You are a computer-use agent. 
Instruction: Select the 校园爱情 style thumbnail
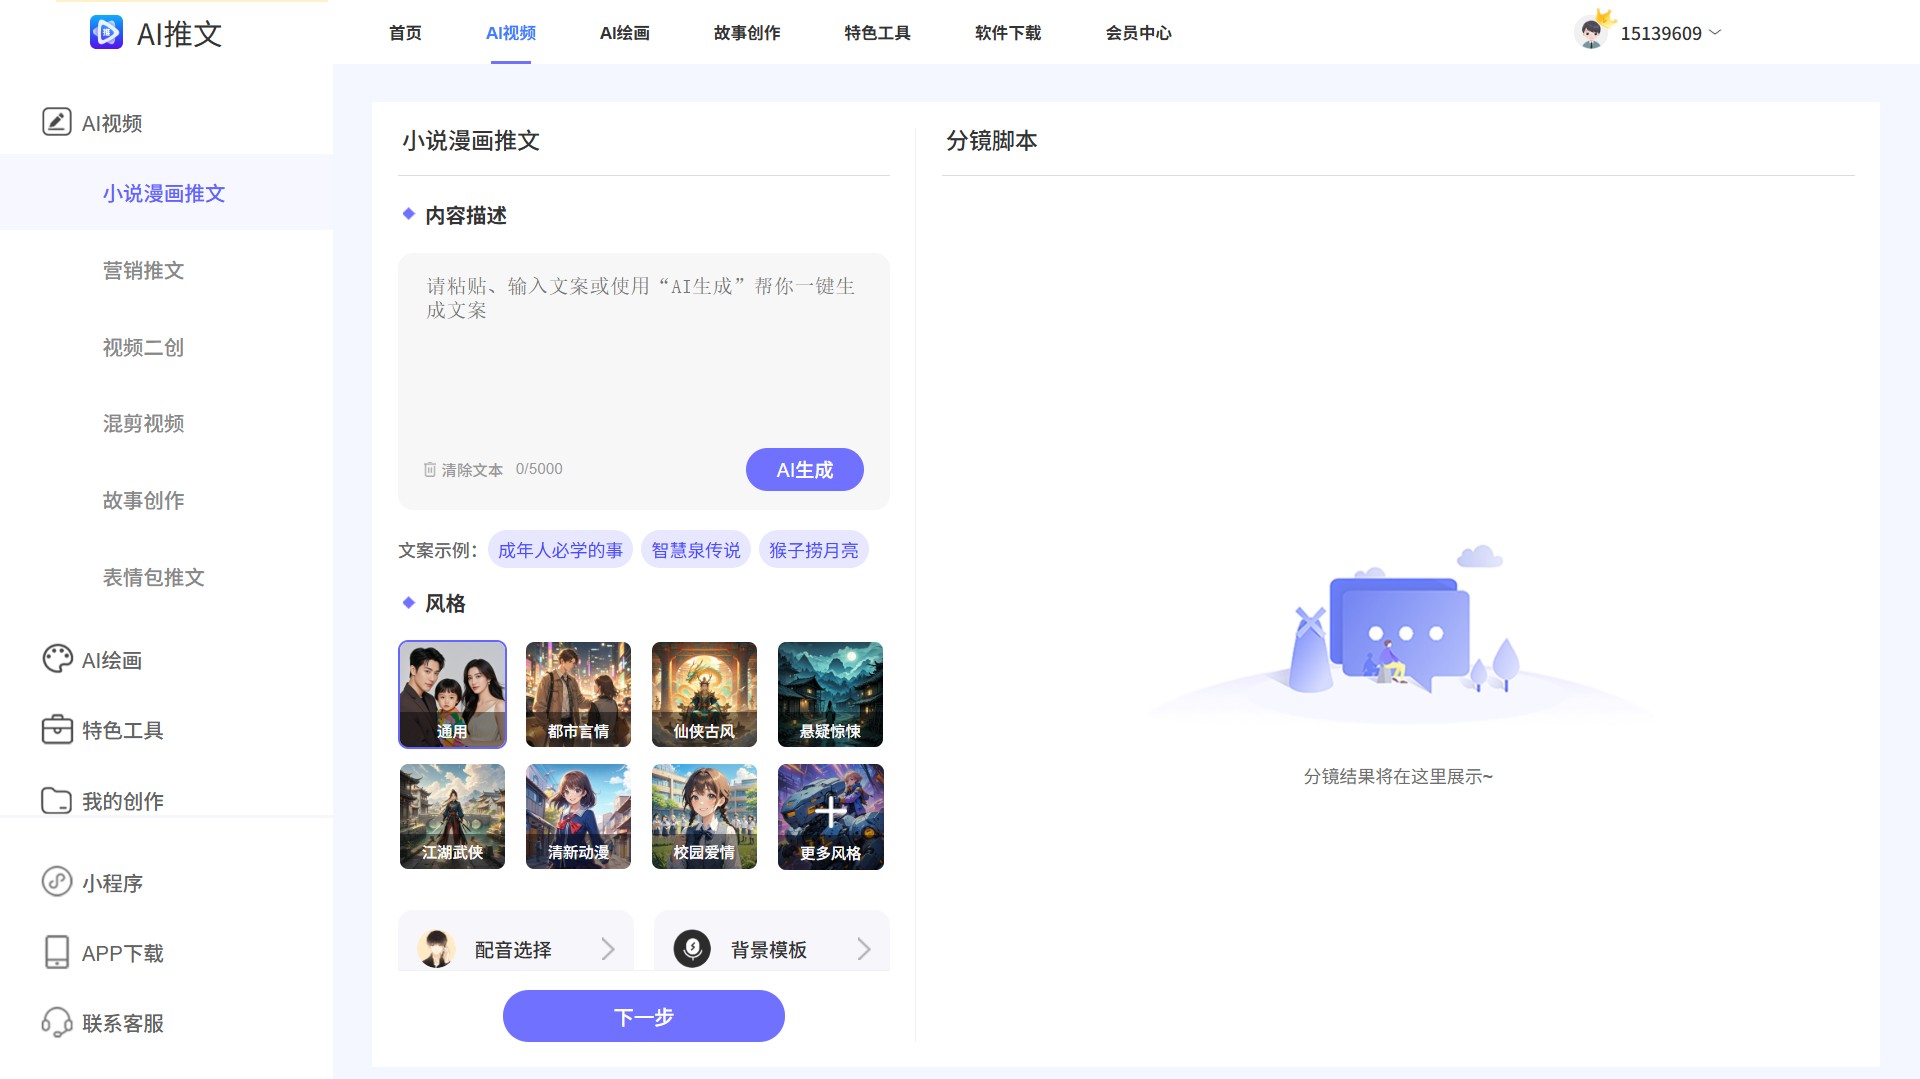704,816
